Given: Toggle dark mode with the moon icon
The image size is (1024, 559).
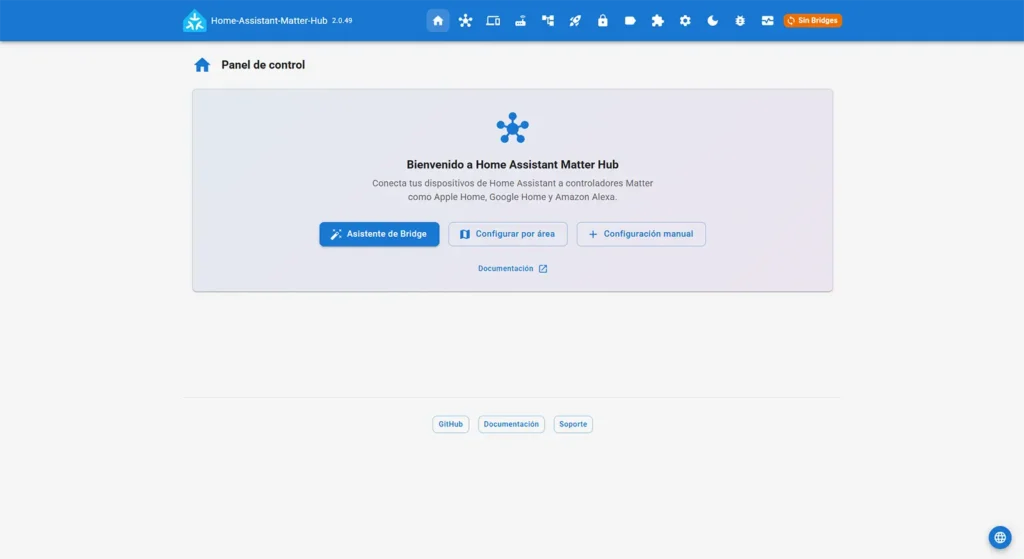Looking at the screenshot, I should click(x=712, y=21).
